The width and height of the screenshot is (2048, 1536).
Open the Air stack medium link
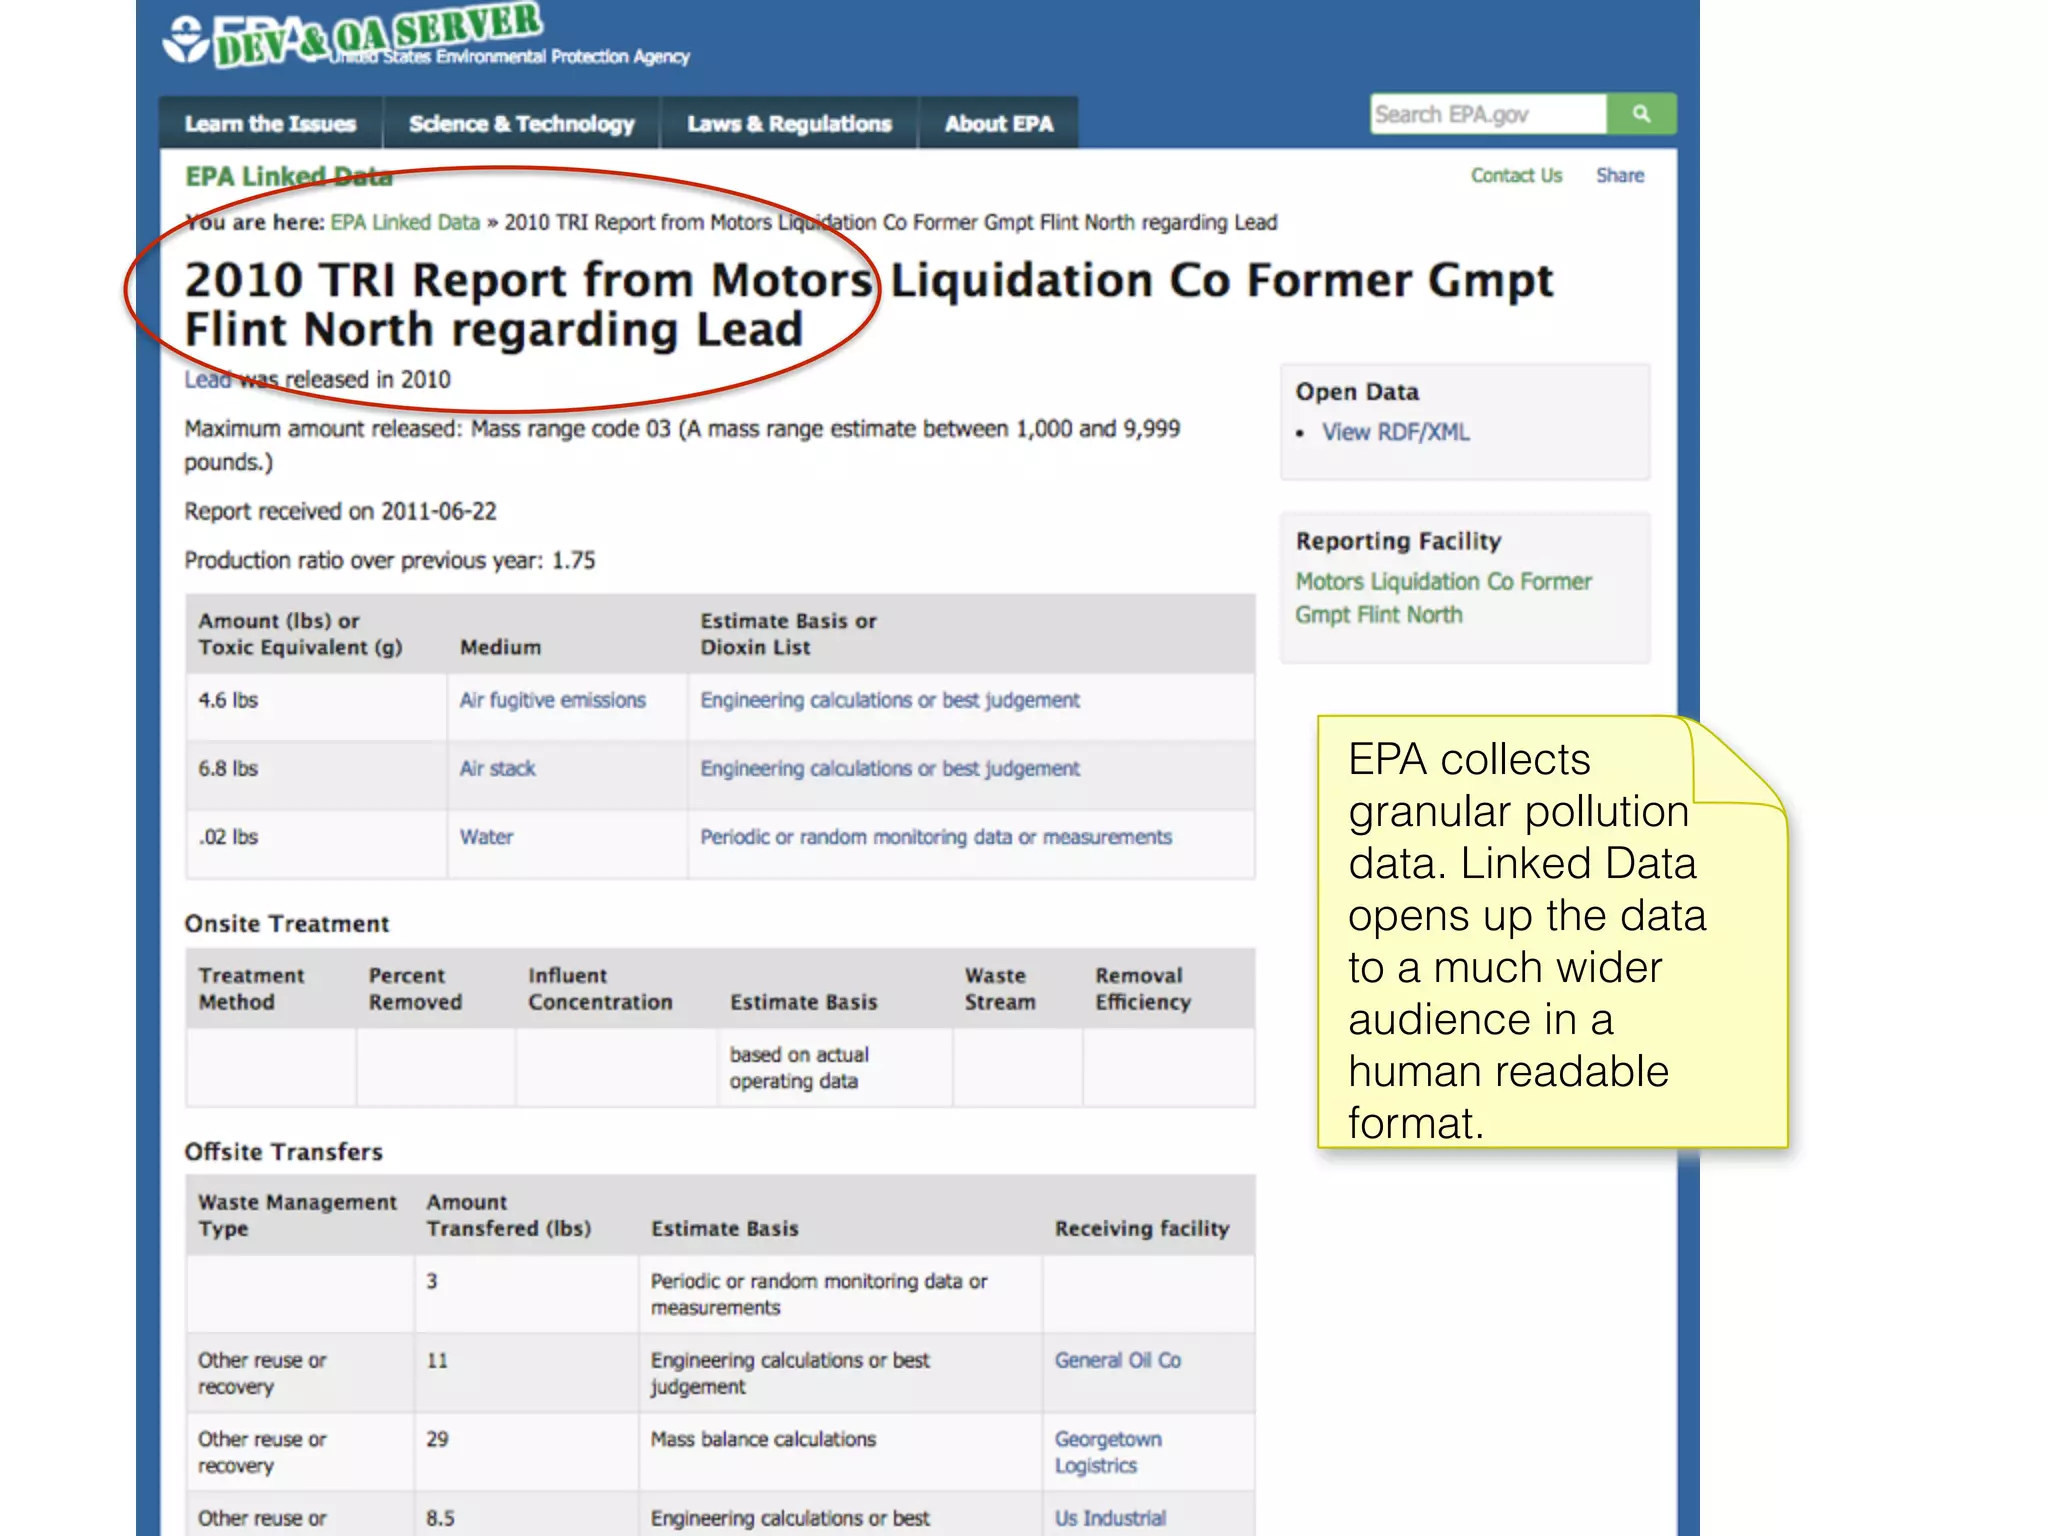(x=497, y=768)
